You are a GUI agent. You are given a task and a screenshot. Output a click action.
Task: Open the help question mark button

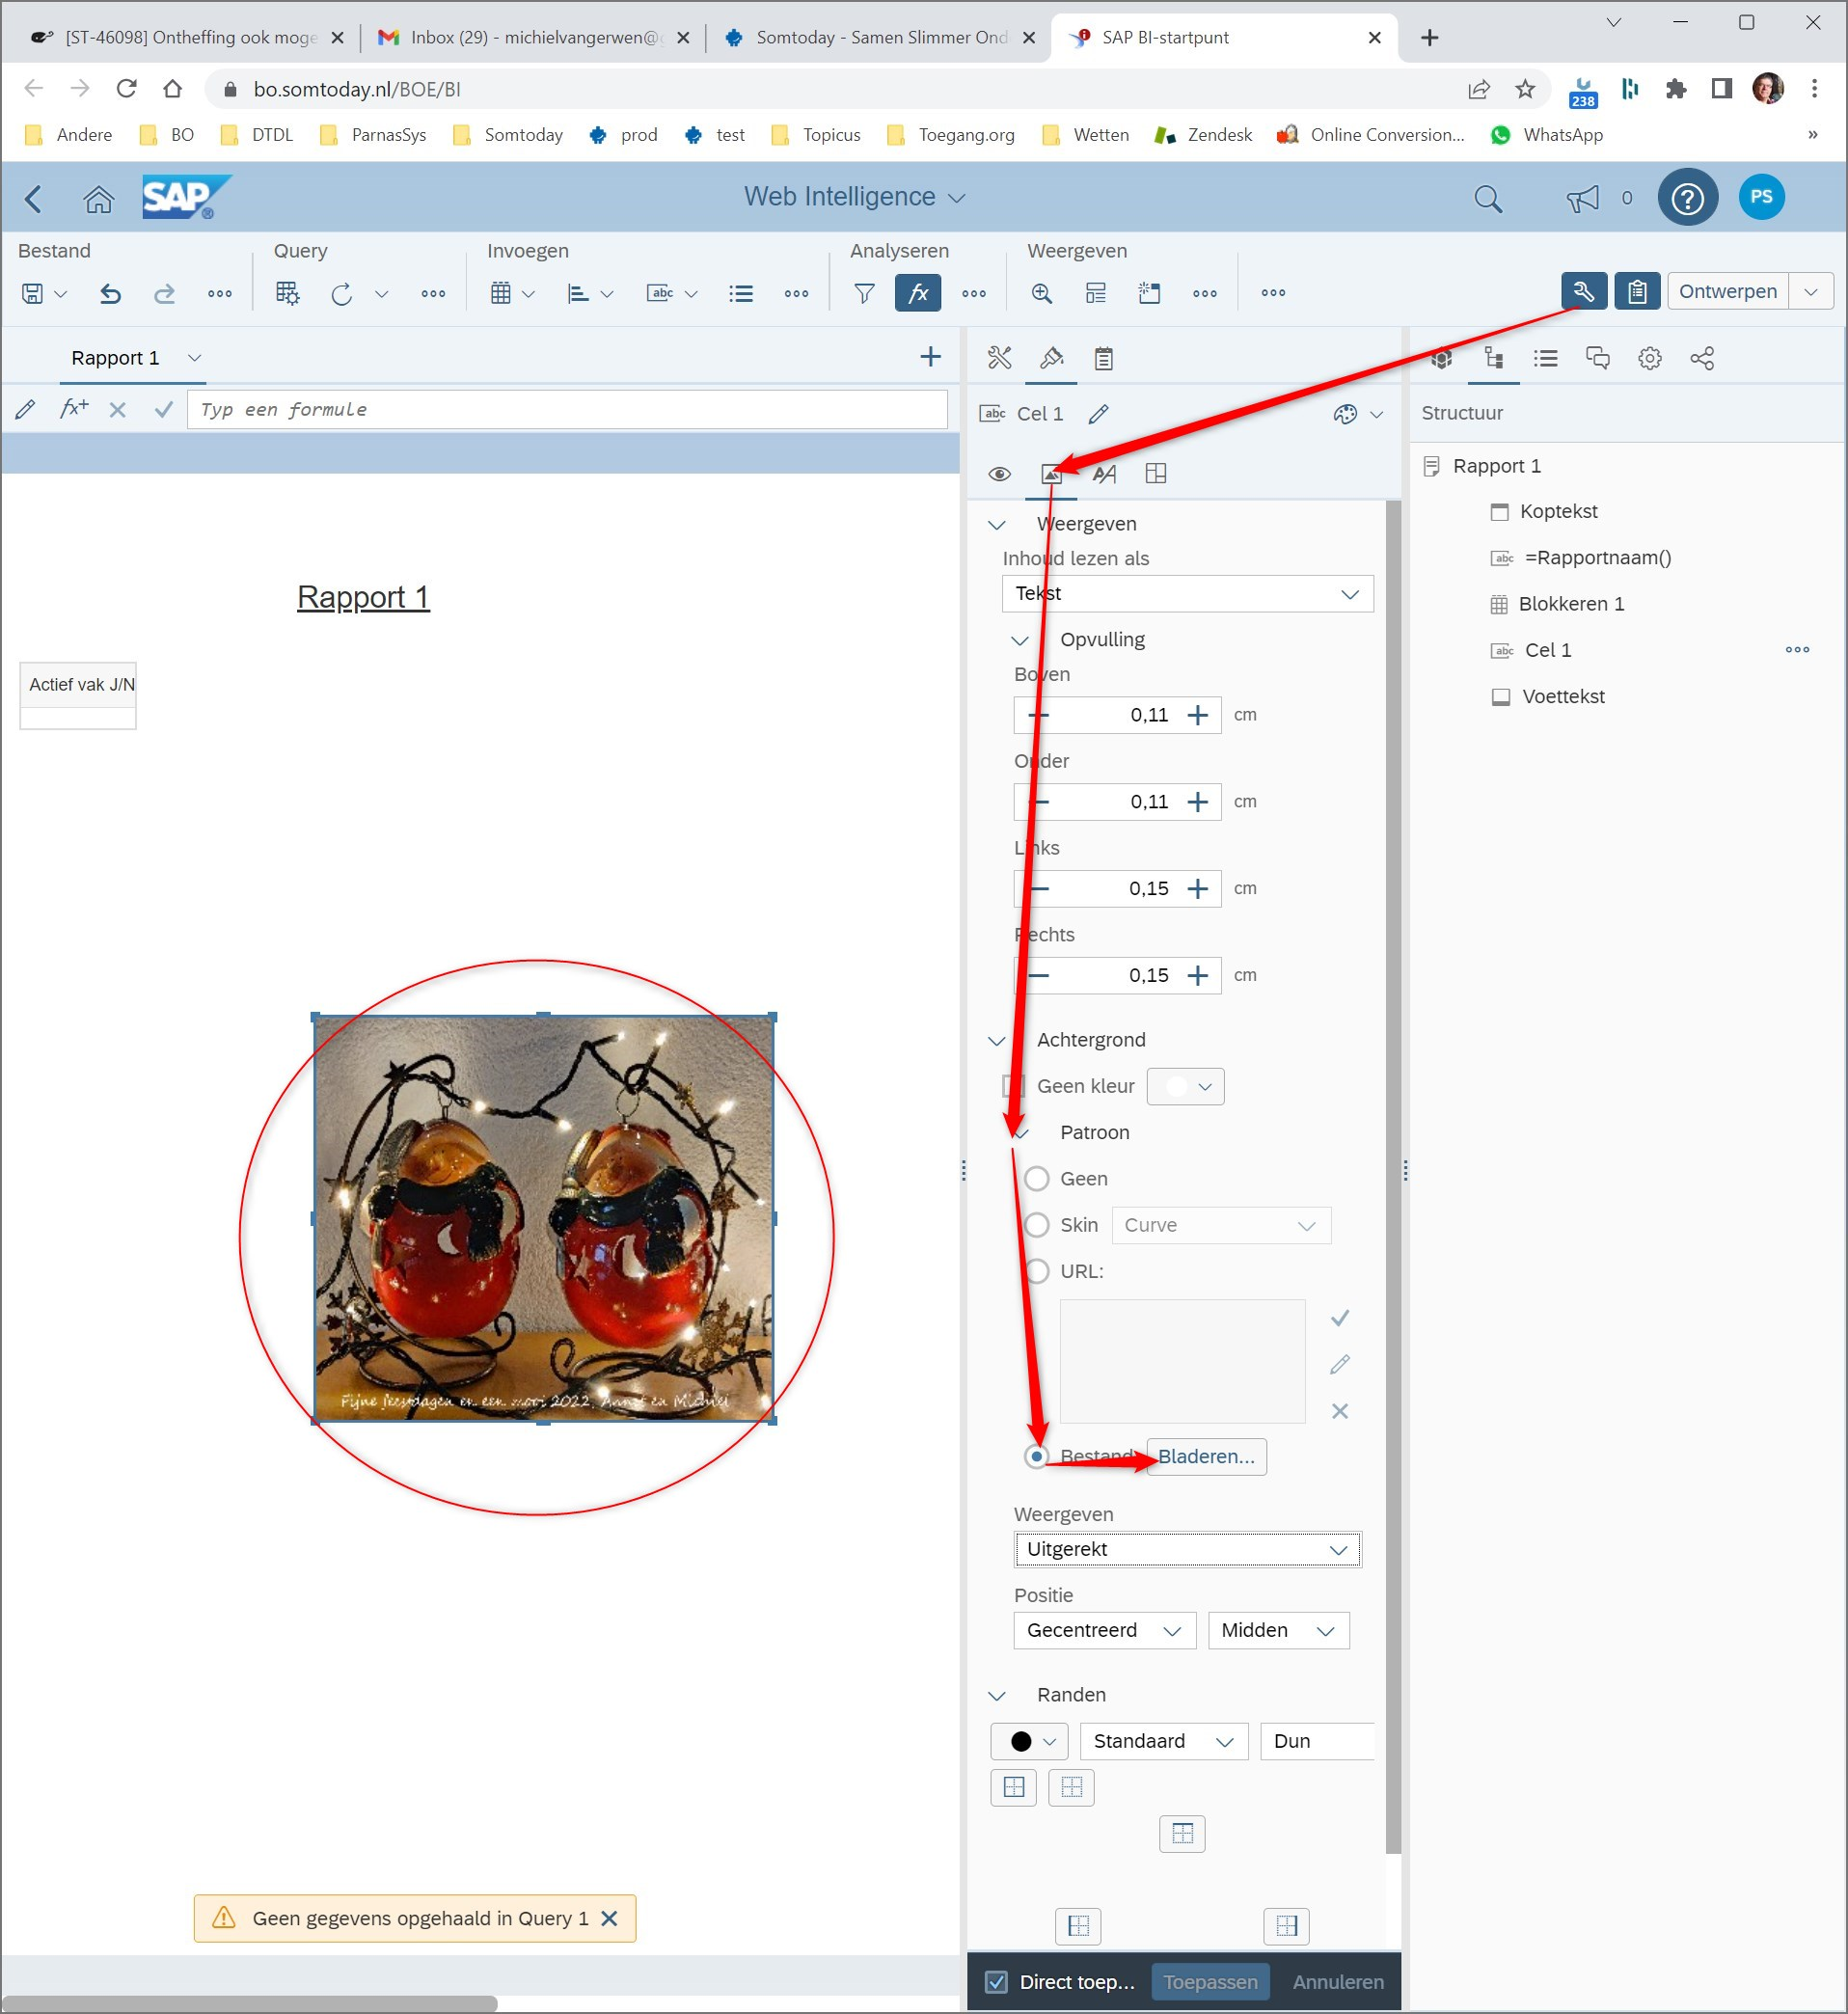click(1688, 198)
